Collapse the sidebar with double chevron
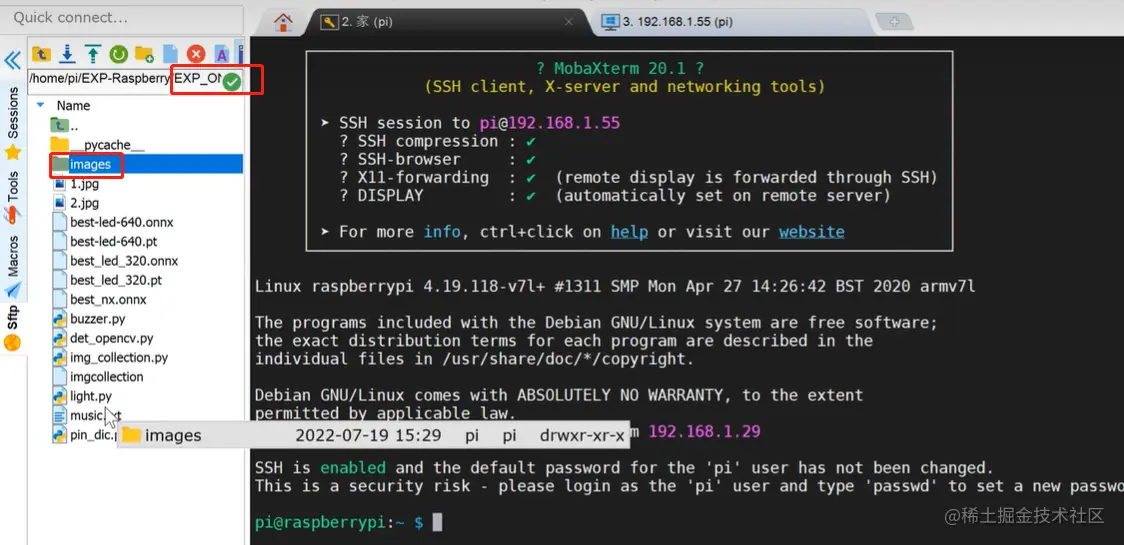 (12, 60)
